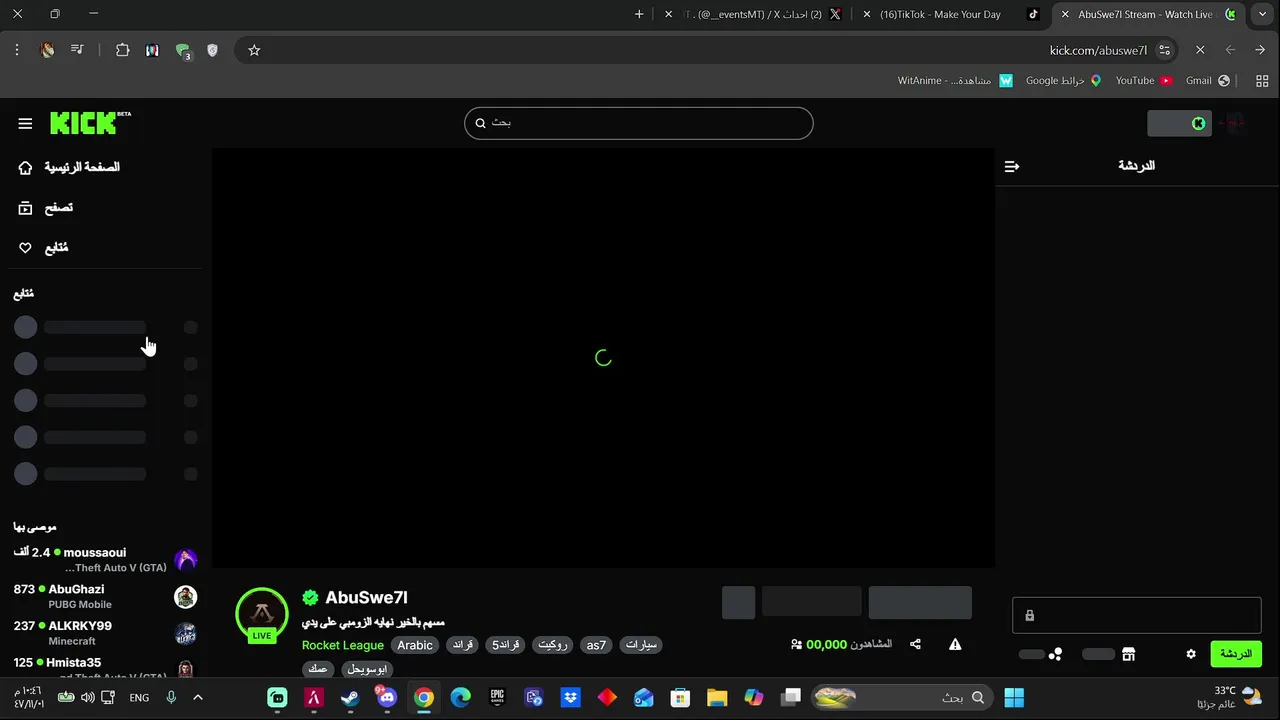The height and width of the screenshot is (720, 1280).
Task: Open chat settings gear
Action: (x=1191, y=654)
